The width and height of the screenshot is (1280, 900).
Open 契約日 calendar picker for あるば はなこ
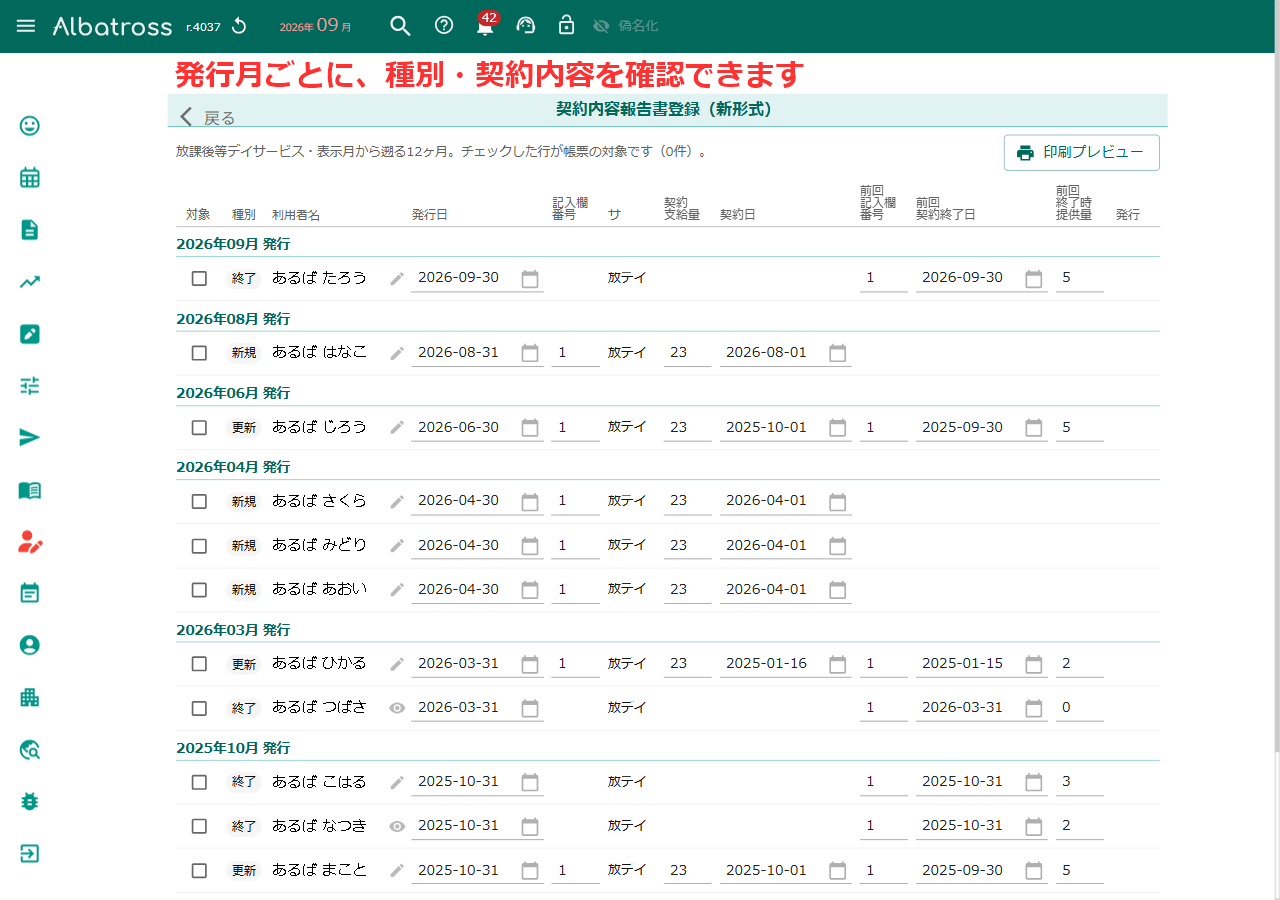click(x=838, y=353)
